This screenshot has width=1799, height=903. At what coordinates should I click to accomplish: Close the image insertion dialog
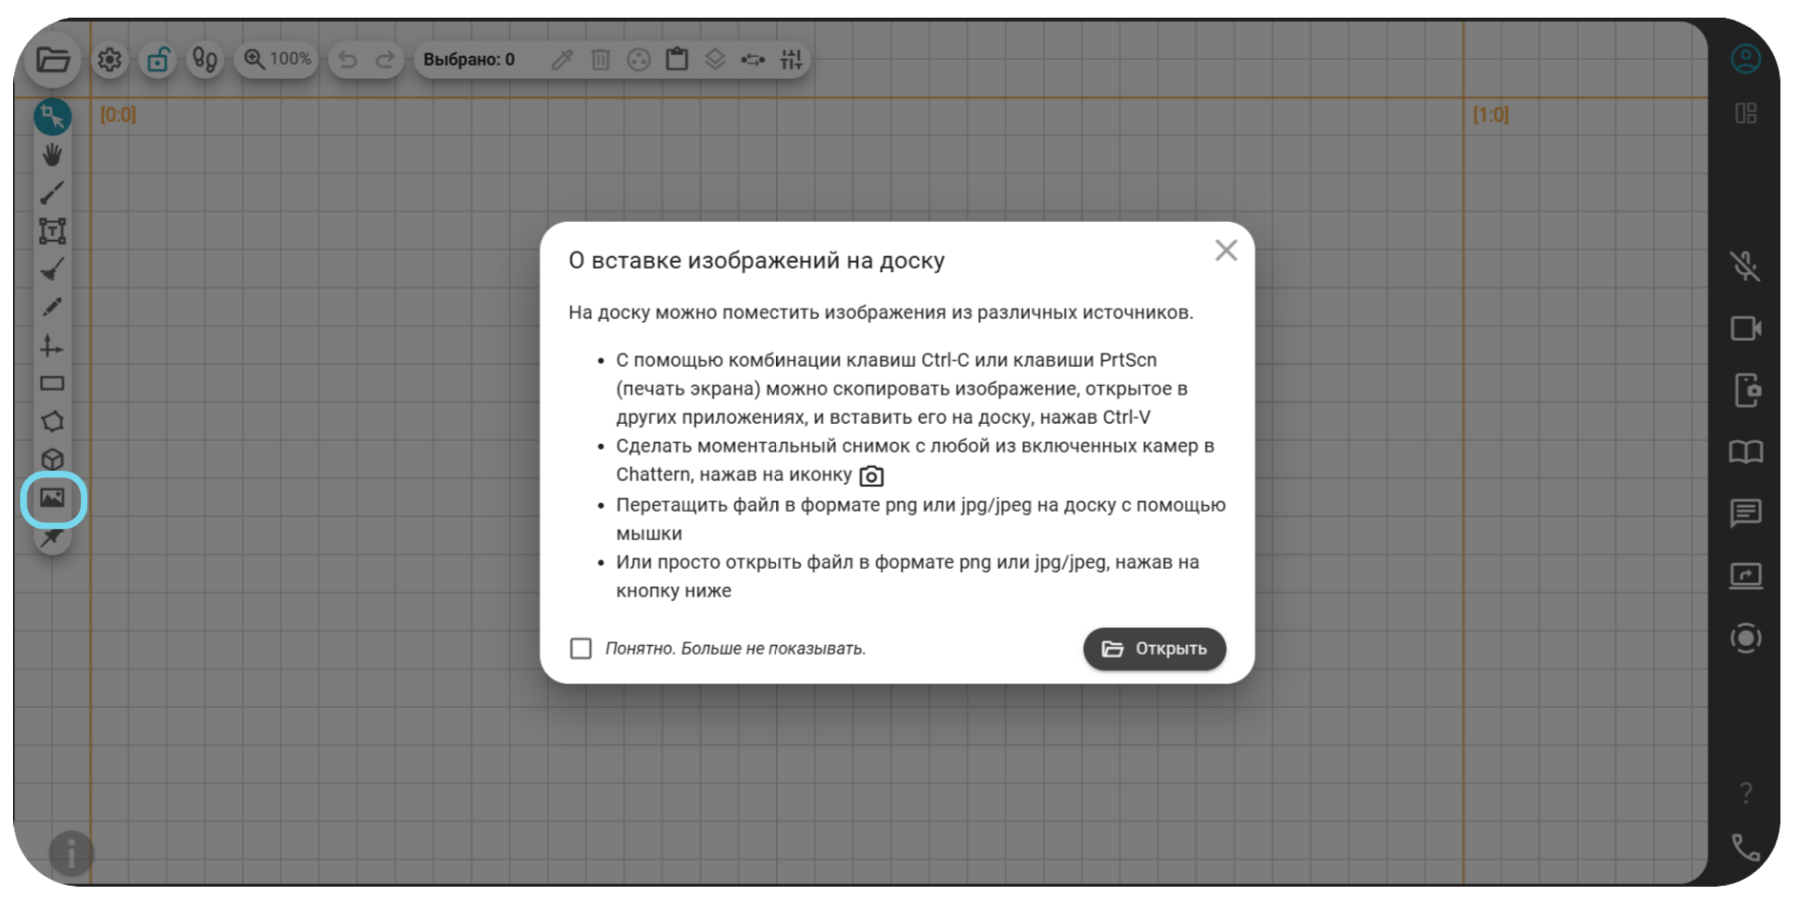pyautogui.click(x=1226, y=250)
